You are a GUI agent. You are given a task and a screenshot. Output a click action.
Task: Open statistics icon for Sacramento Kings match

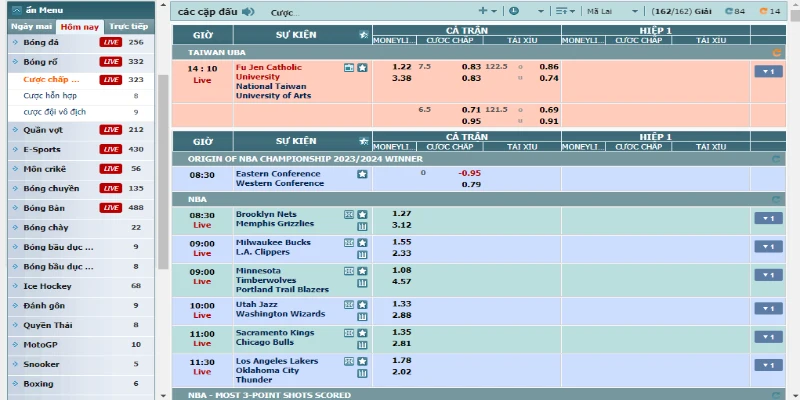click(362, 345)
